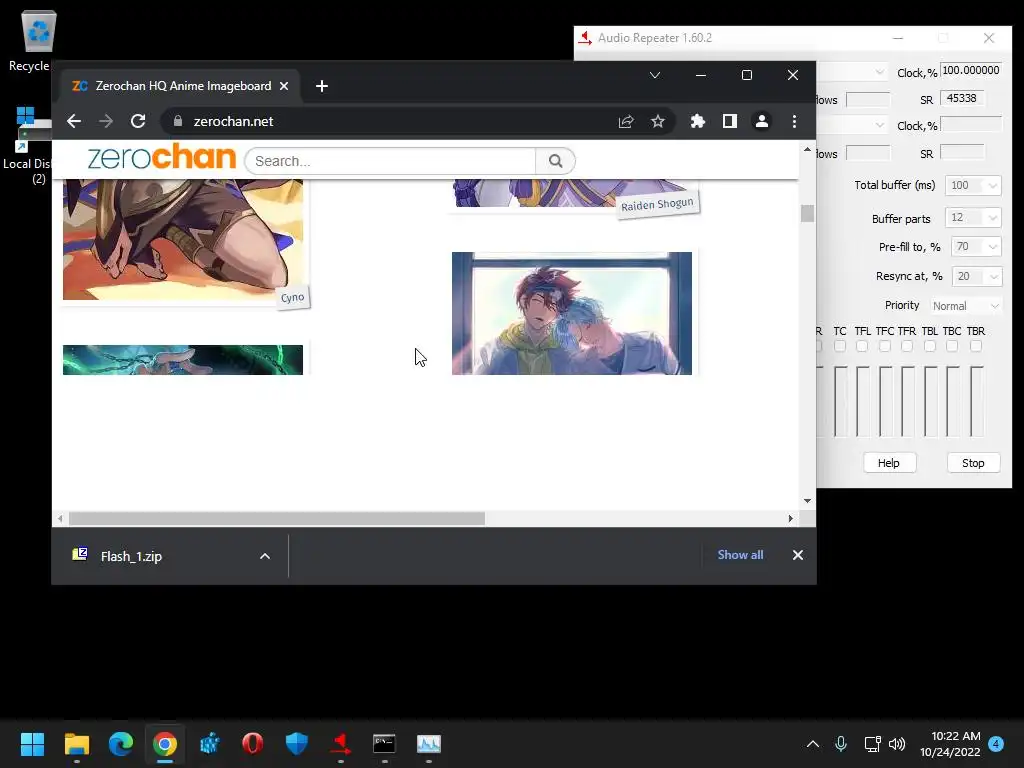Image resolution: width=1024 pixels, height=768 pixels.
Task: Reload the zerochan.net page
Action: click(138, 121)
